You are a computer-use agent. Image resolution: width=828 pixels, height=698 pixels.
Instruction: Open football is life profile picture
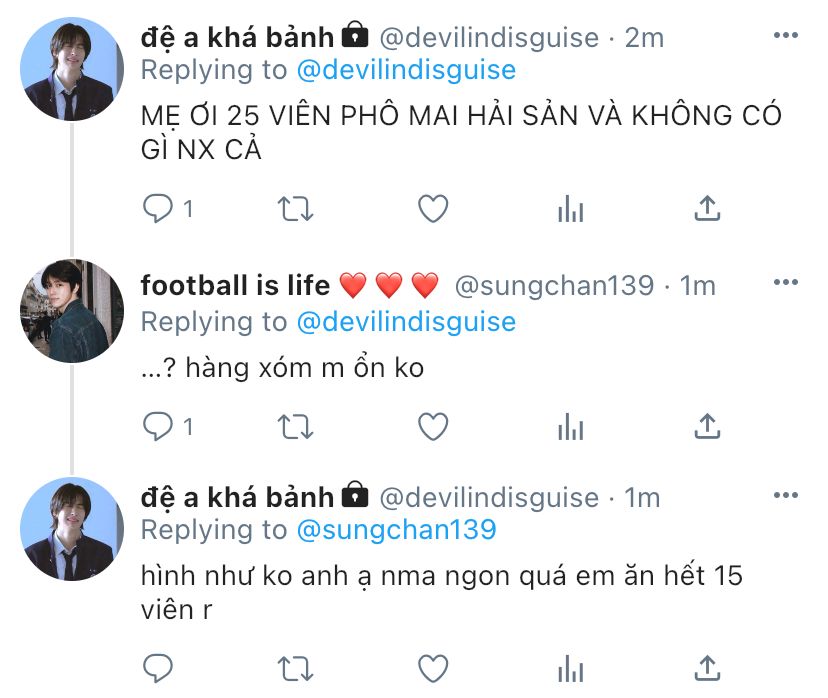coord(72,310)
